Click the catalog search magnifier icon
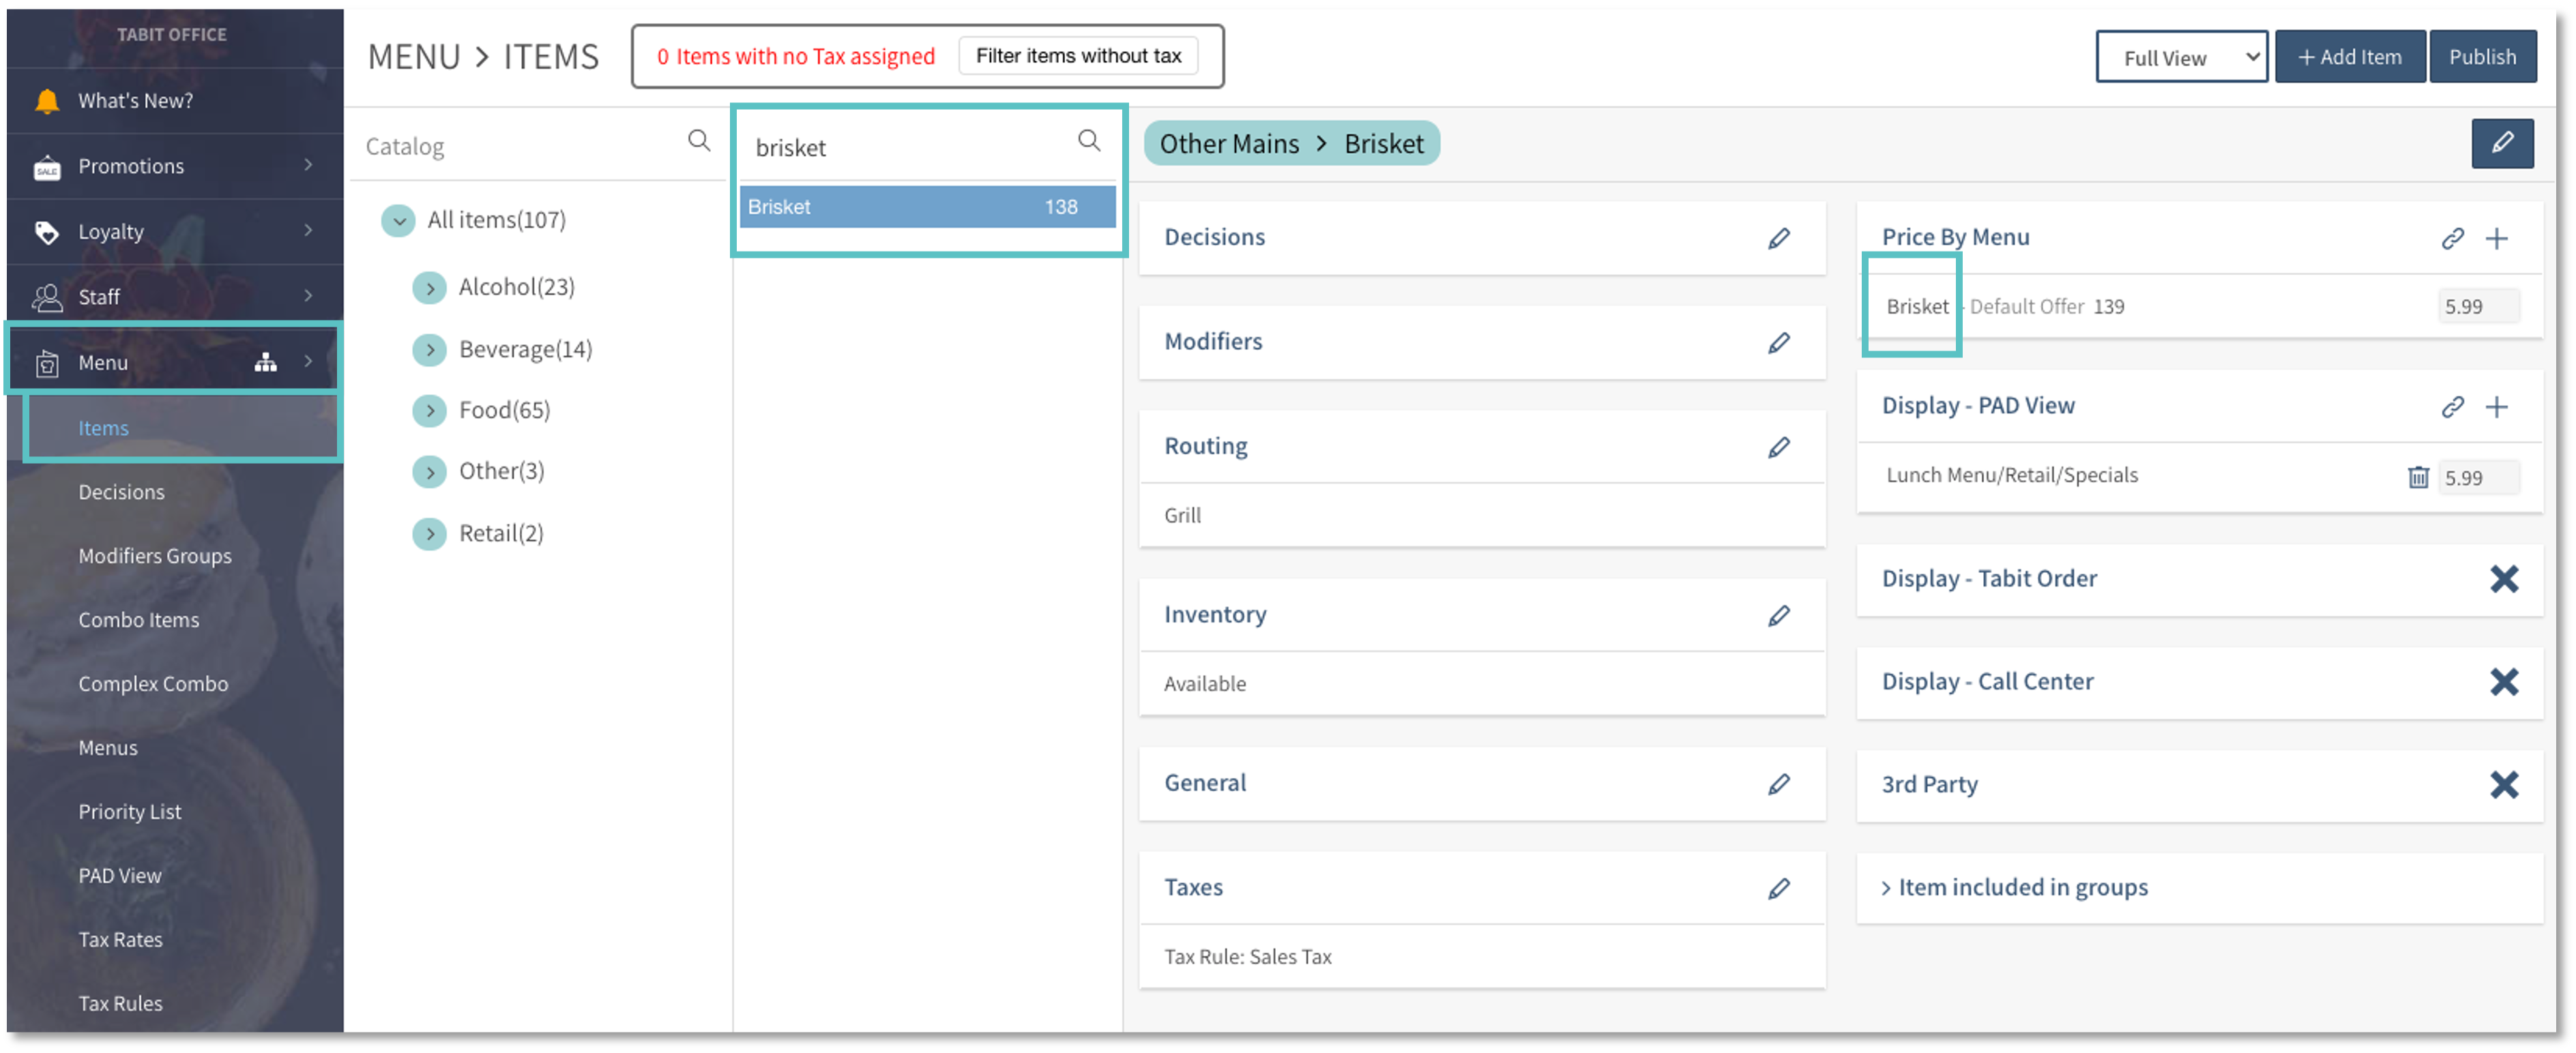This screenshot has width=2576, height=1053. (699, 141)
